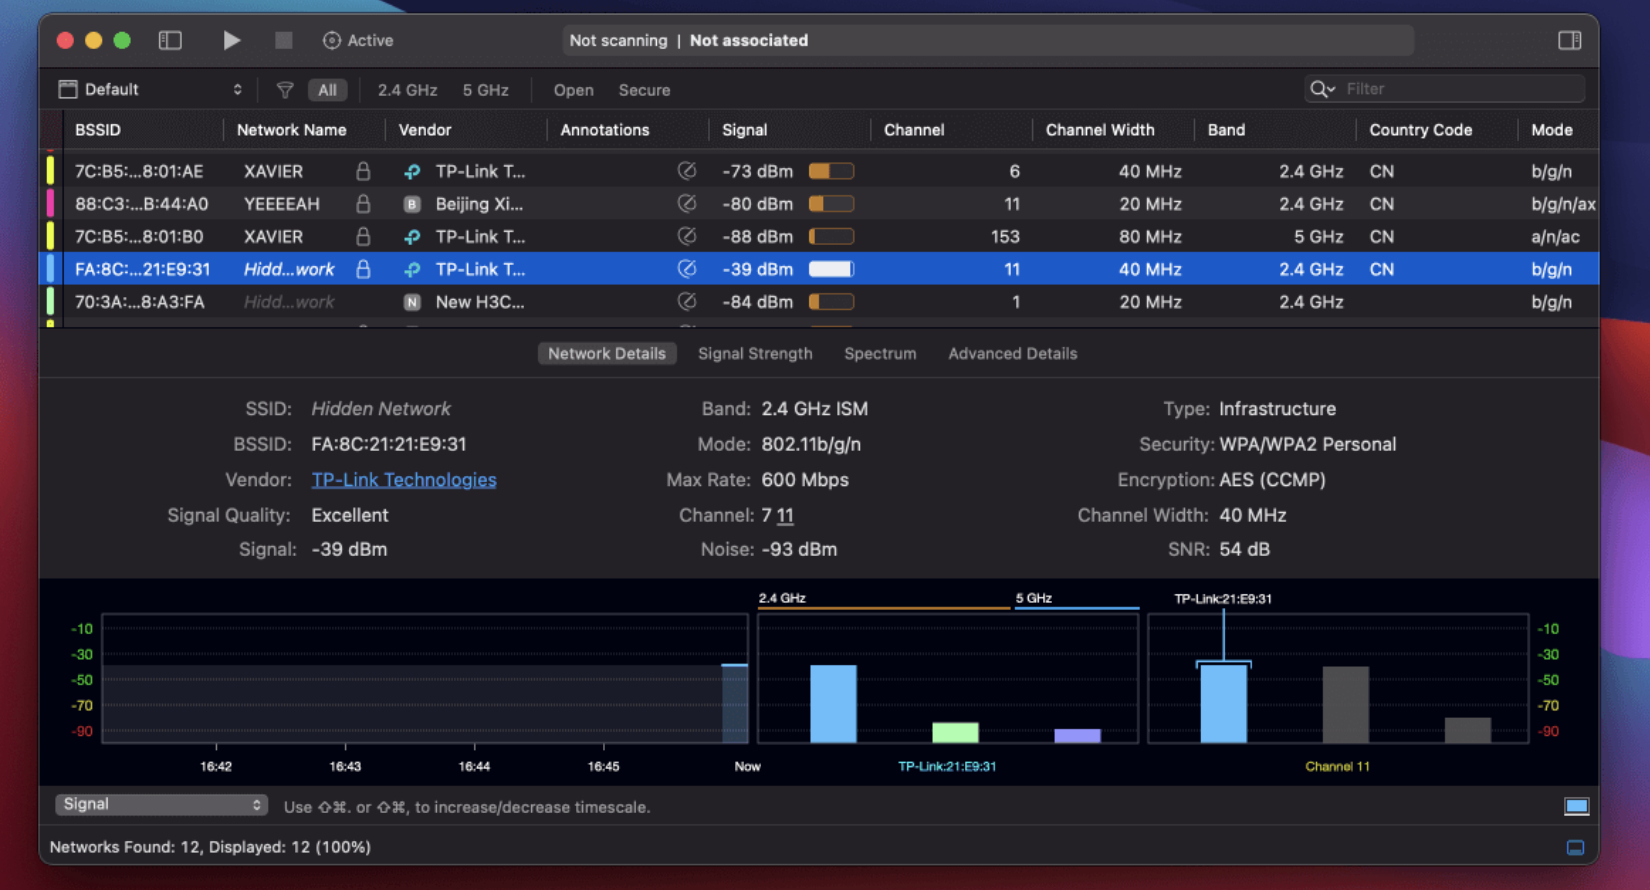Click the annotation icon for YEEEEAH network

[x=686, y=204]
